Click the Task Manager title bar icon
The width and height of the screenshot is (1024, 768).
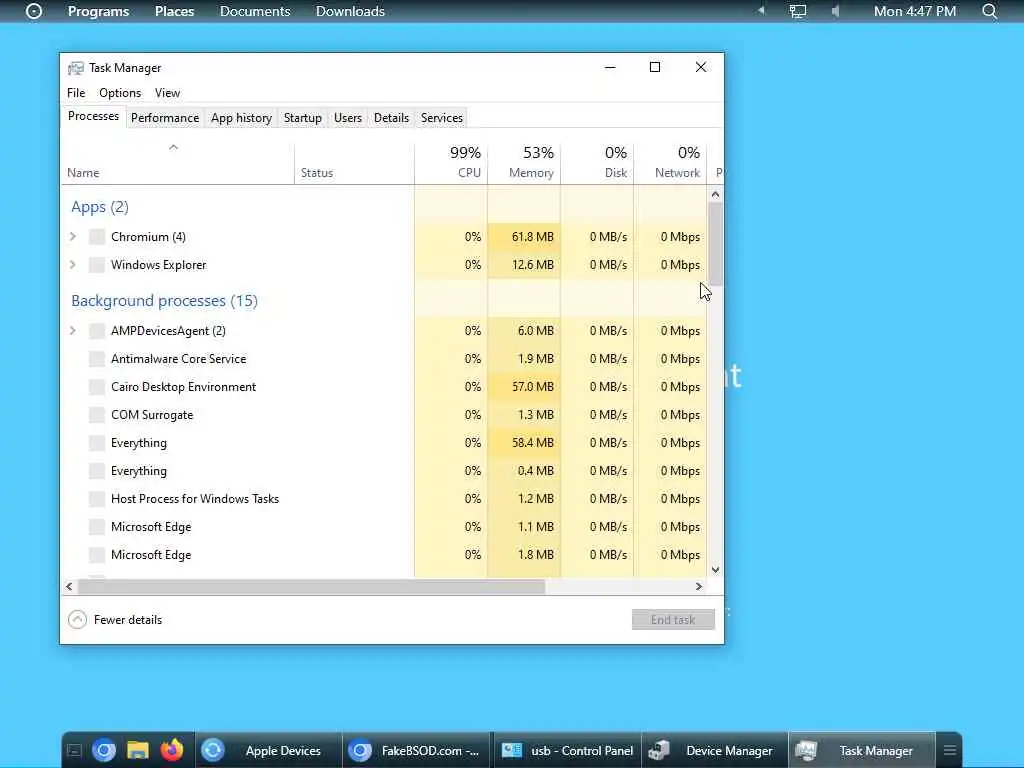pos(76,68)
